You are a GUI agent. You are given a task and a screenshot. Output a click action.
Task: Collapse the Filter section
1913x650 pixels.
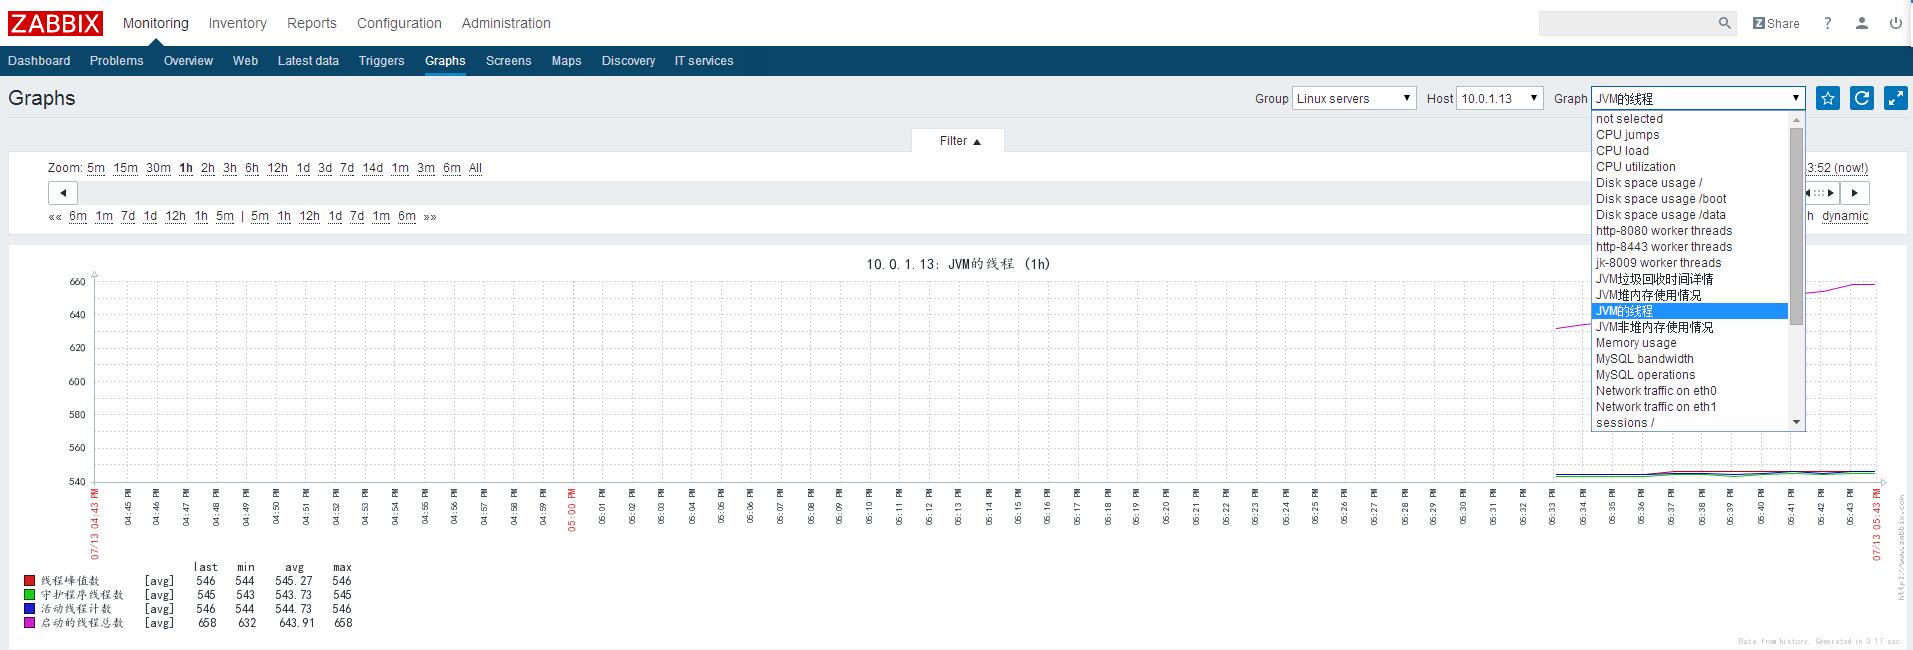[958, 141]
